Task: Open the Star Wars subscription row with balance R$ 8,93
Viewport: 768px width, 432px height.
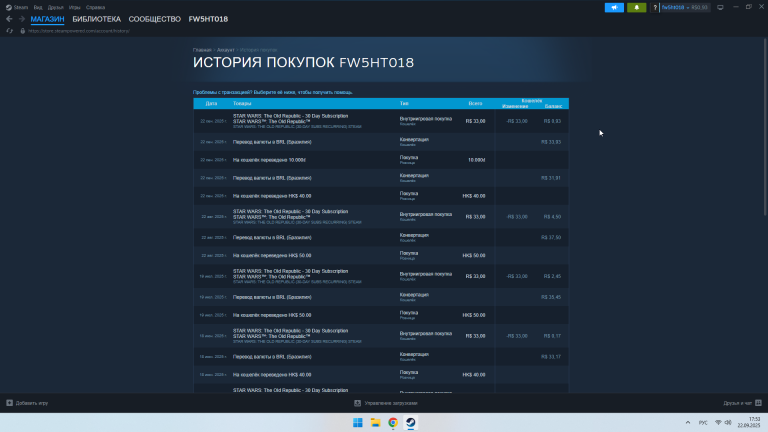Action: [381, 121]
